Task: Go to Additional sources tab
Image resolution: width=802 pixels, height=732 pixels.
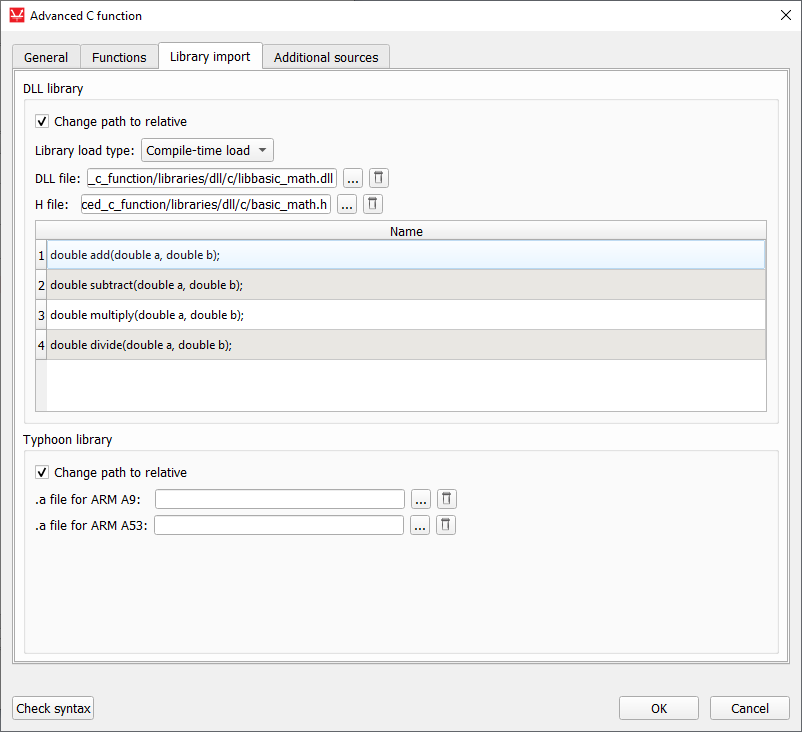Action: pyautogui.click(x=326, y=57)
